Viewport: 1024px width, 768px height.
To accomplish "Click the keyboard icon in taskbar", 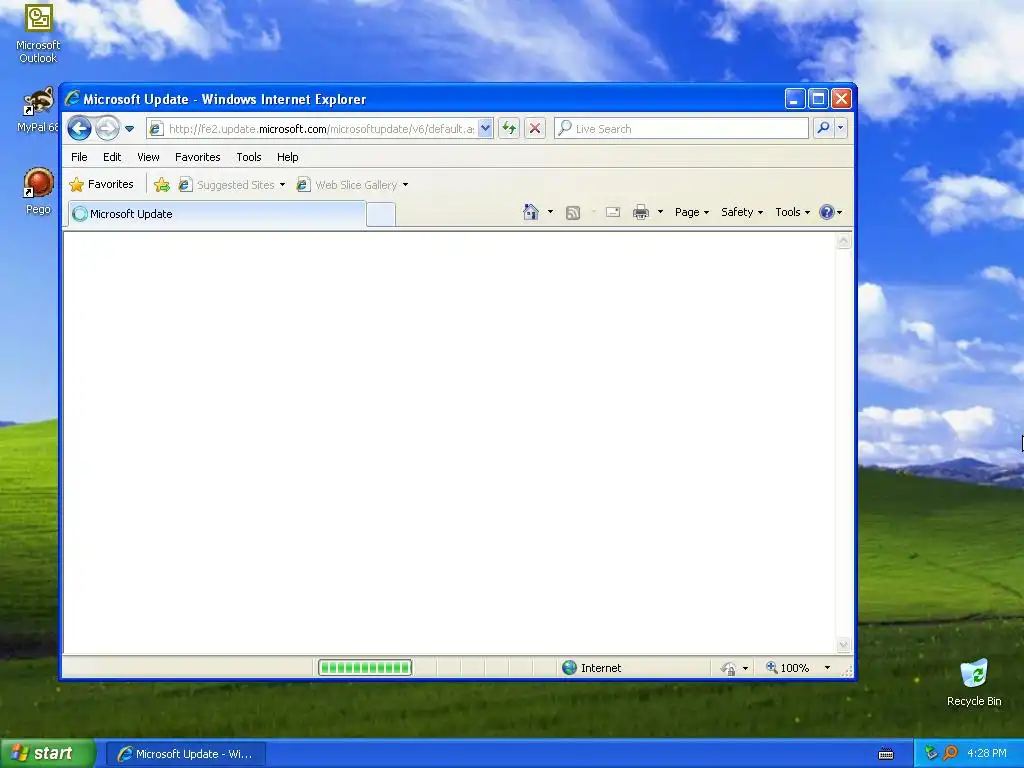I will click(x=886, y=754).
